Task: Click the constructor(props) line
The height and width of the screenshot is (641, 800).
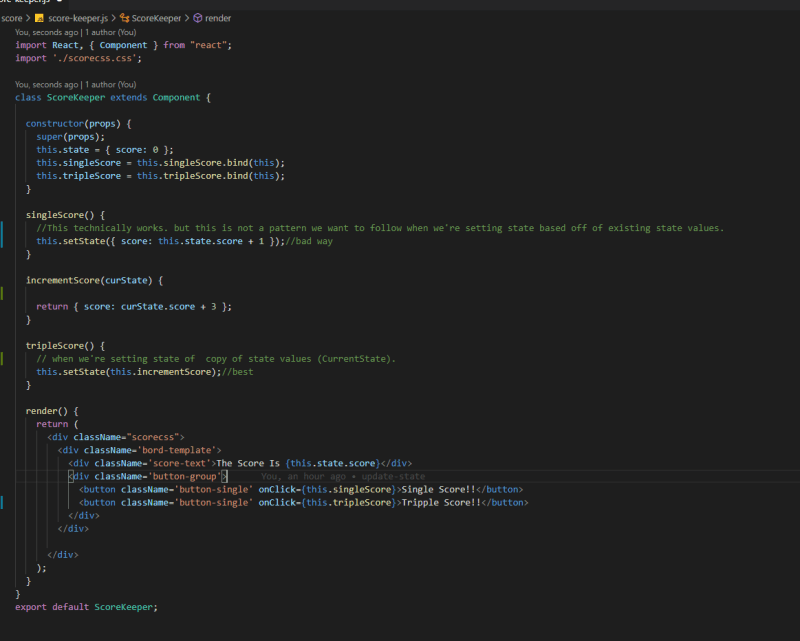Action: [x=79, y=124]
